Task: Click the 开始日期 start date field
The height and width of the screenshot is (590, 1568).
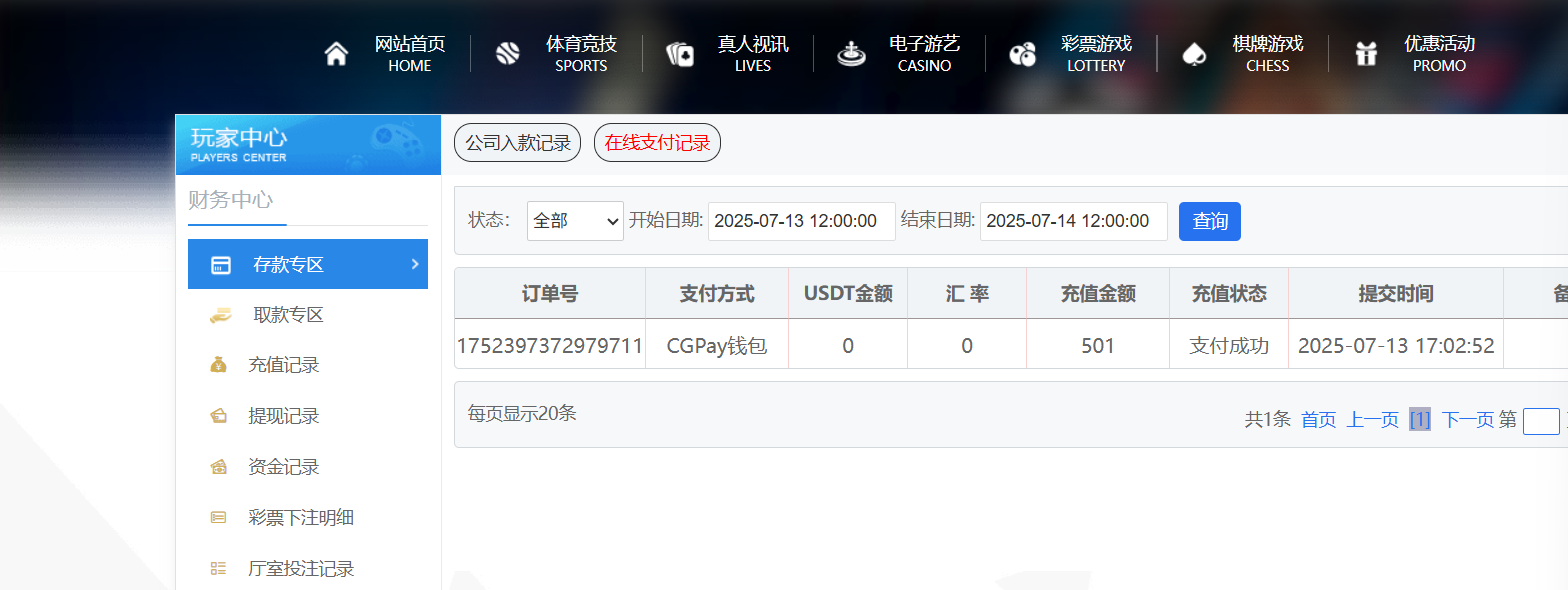Action: tap(801, 221)
